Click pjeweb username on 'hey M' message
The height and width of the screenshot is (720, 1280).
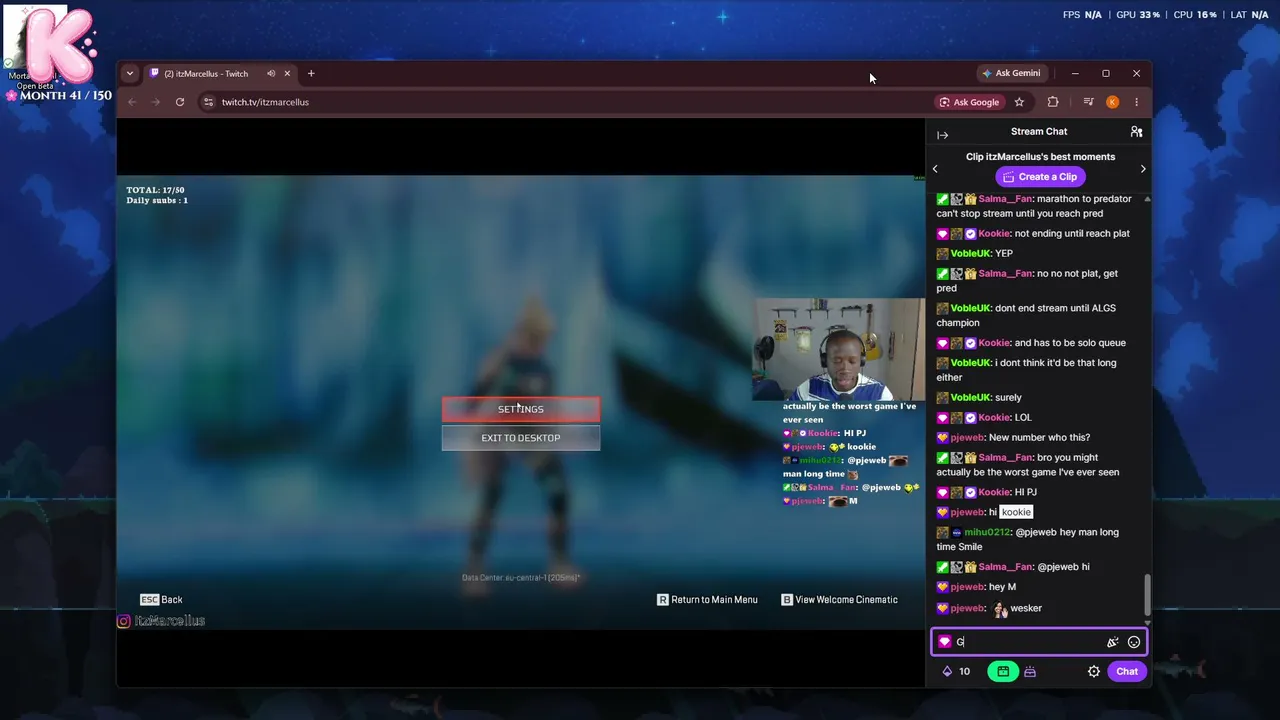pos(967,587)
